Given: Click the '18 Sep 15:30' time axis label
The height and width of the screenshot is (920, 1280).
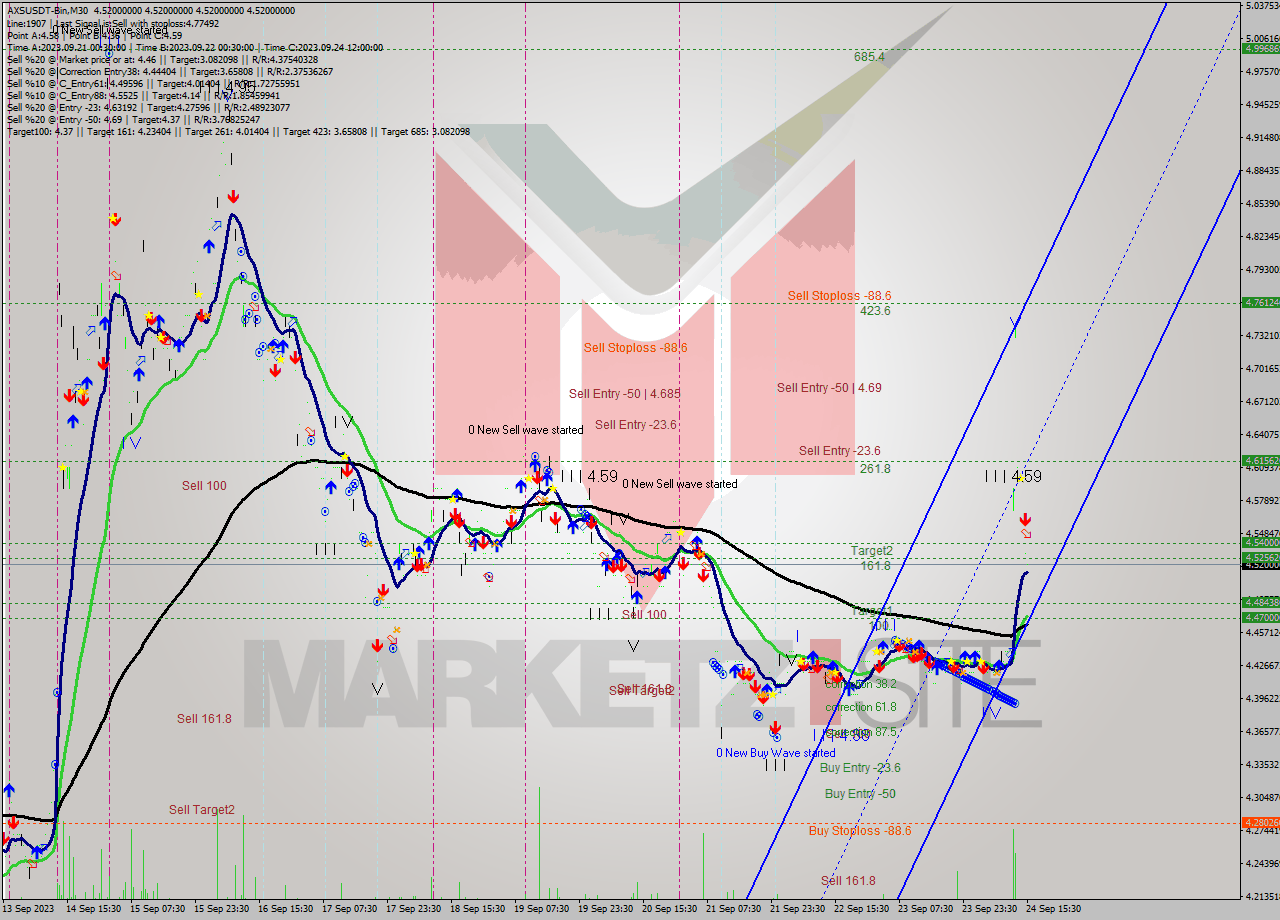Looking at the screenshot, I should (480, 909).
